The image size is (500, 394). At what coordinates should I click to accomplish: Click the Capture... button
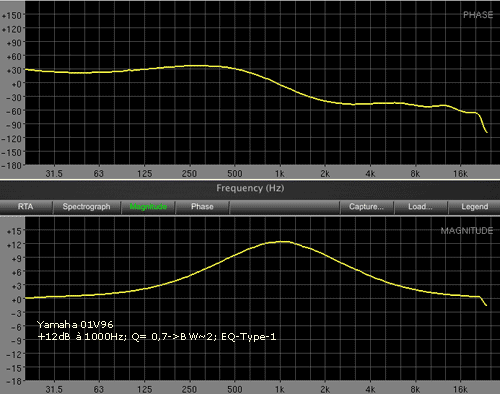point(366,207)
